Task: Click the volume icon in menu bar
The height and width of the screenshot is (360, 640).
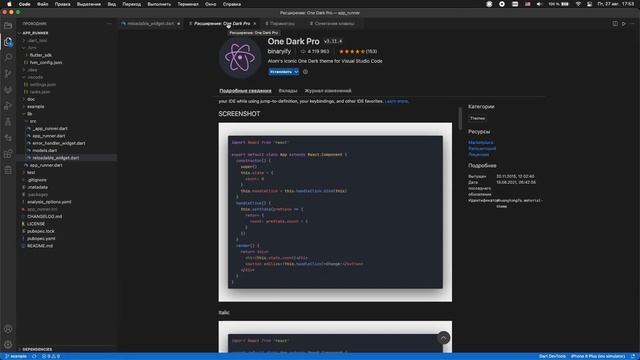Action: point(539,4)
